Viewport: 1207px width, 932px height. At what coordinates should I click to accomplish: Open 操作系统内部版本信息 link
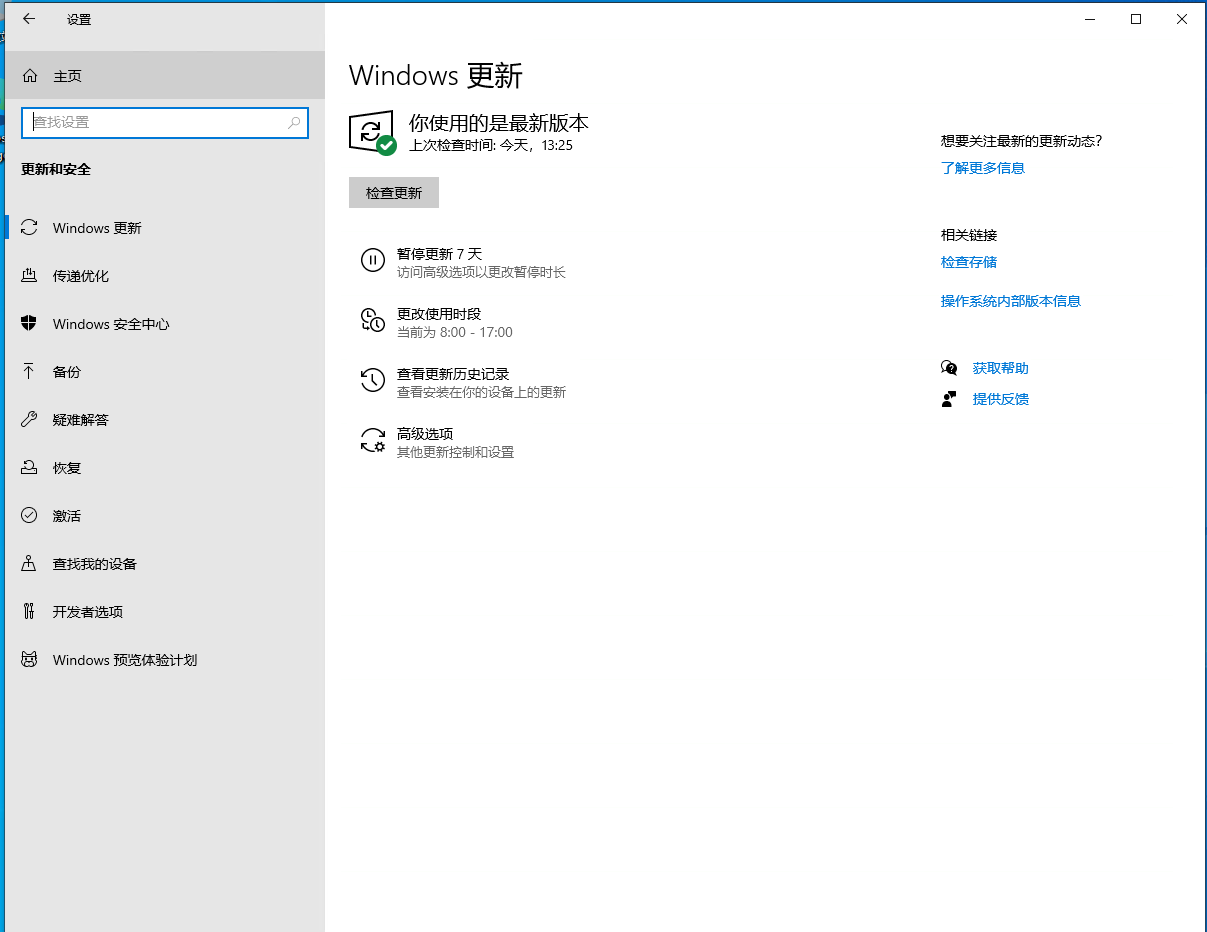(x=1011, y=301)
